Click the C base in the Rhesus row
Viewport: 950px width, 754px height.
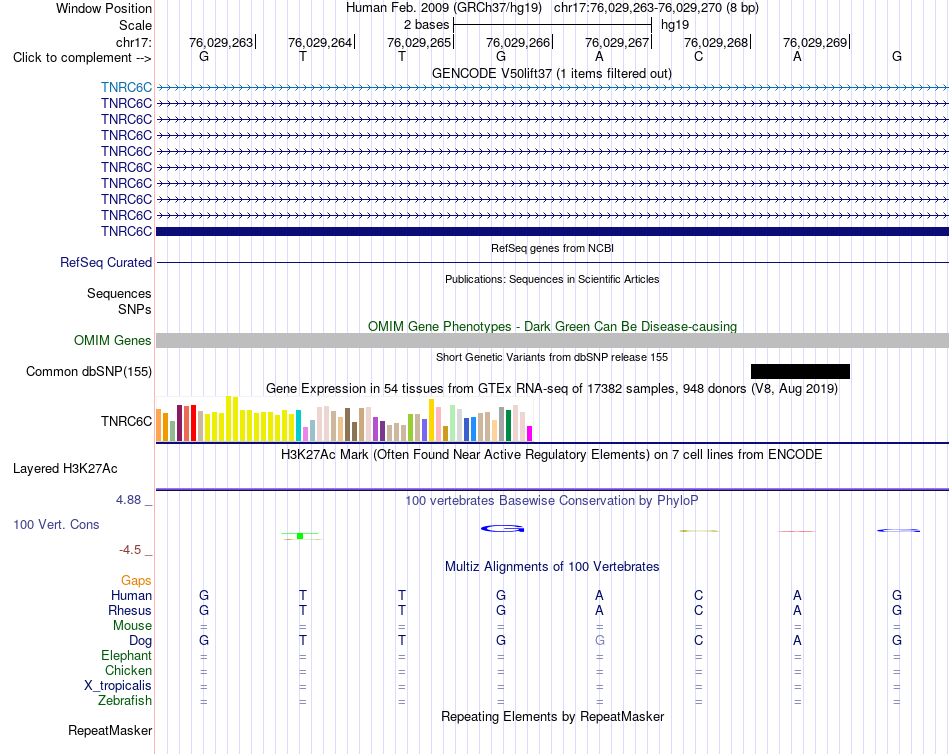pyautogui.click(x=699, y=610)
